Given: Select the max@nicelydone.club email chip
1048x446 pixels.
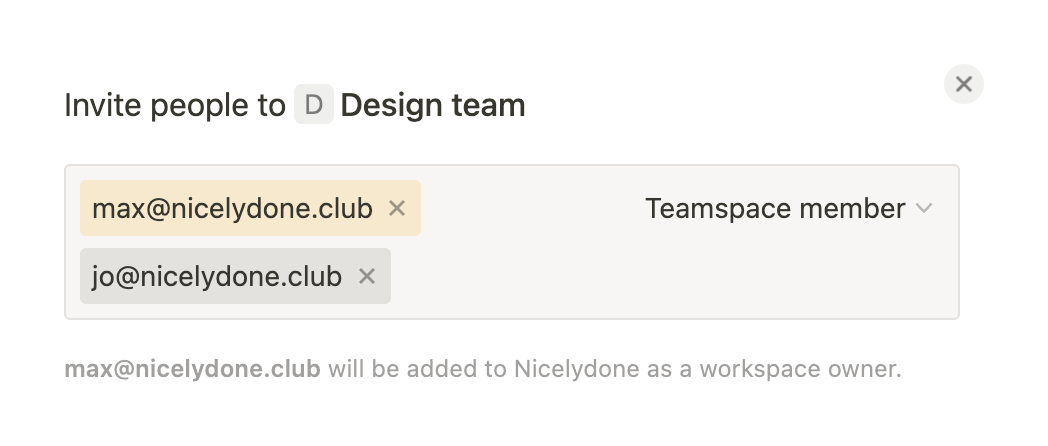Looking at the screenshot, I should pos(232,208).
